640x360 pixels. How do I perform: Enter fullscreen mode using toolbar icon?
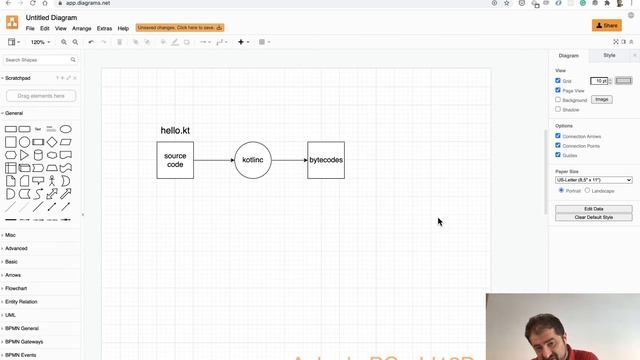616,42
